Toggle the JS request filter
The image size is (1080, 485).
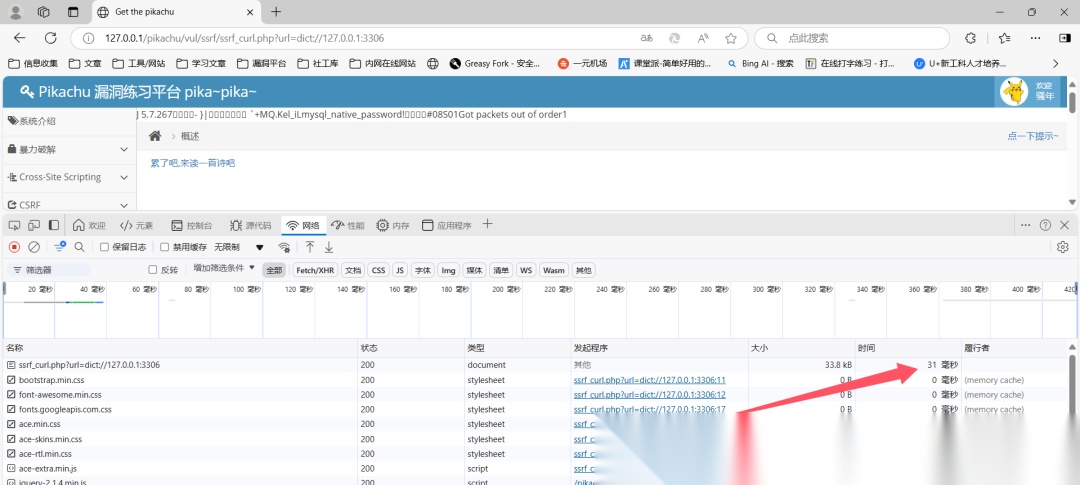[400, 270]
